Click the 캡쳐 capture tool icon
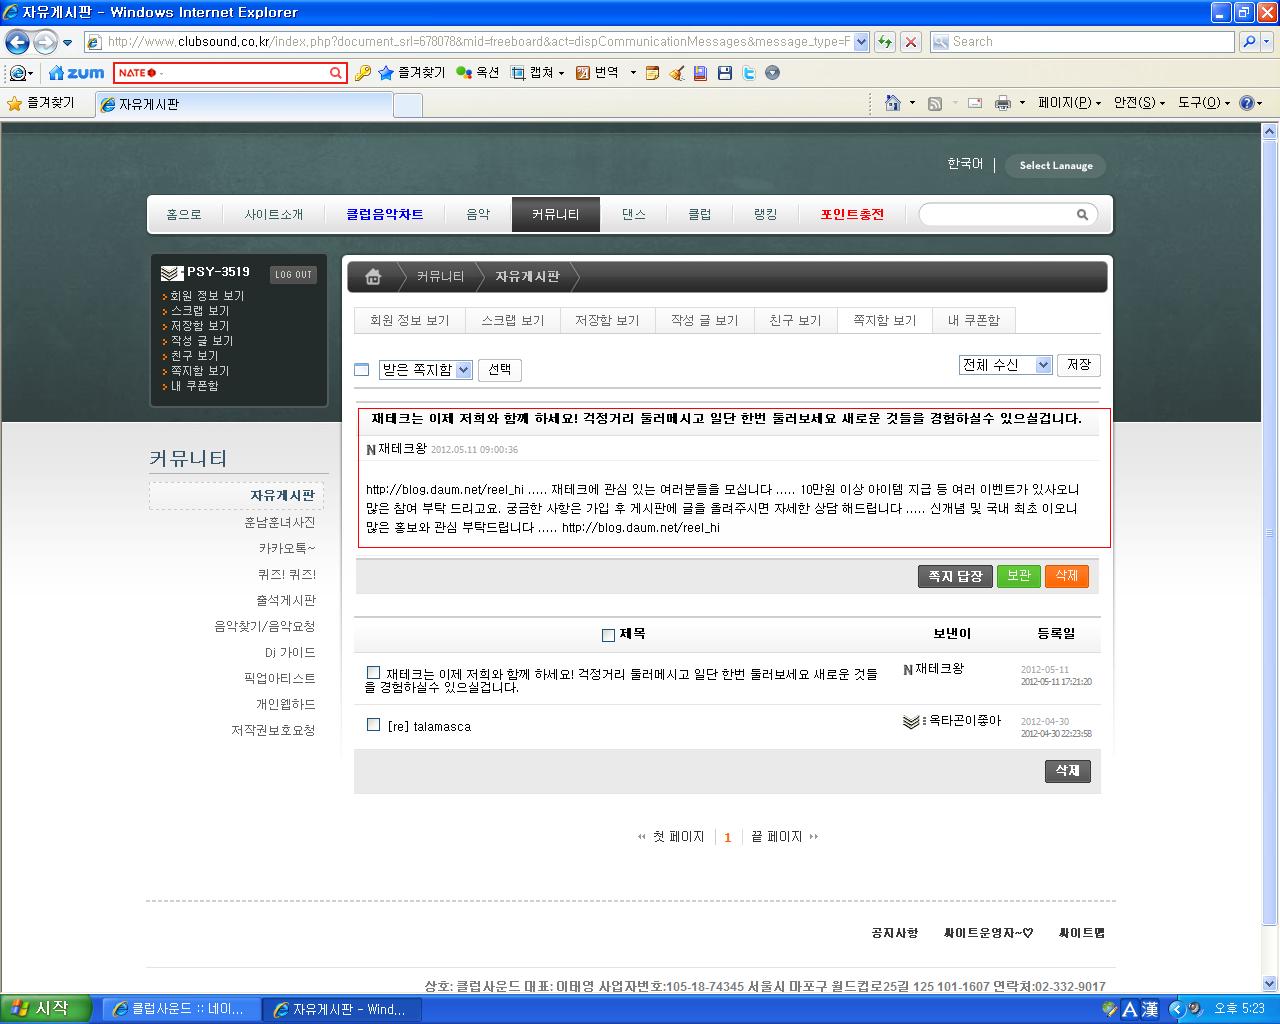Viewport: 1280px width, 1024px height. [x=518, y=73]
